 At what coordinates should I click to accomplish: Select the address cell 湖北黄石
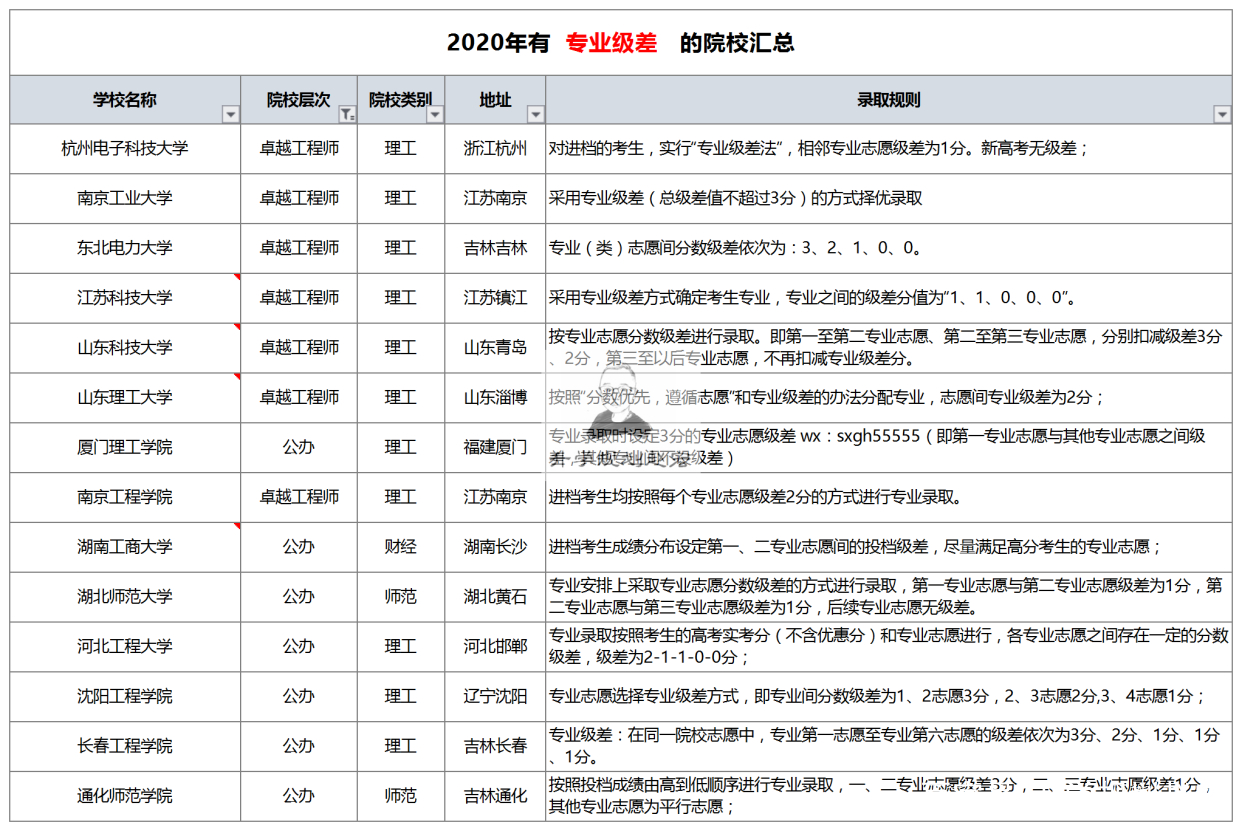point(495,597)
